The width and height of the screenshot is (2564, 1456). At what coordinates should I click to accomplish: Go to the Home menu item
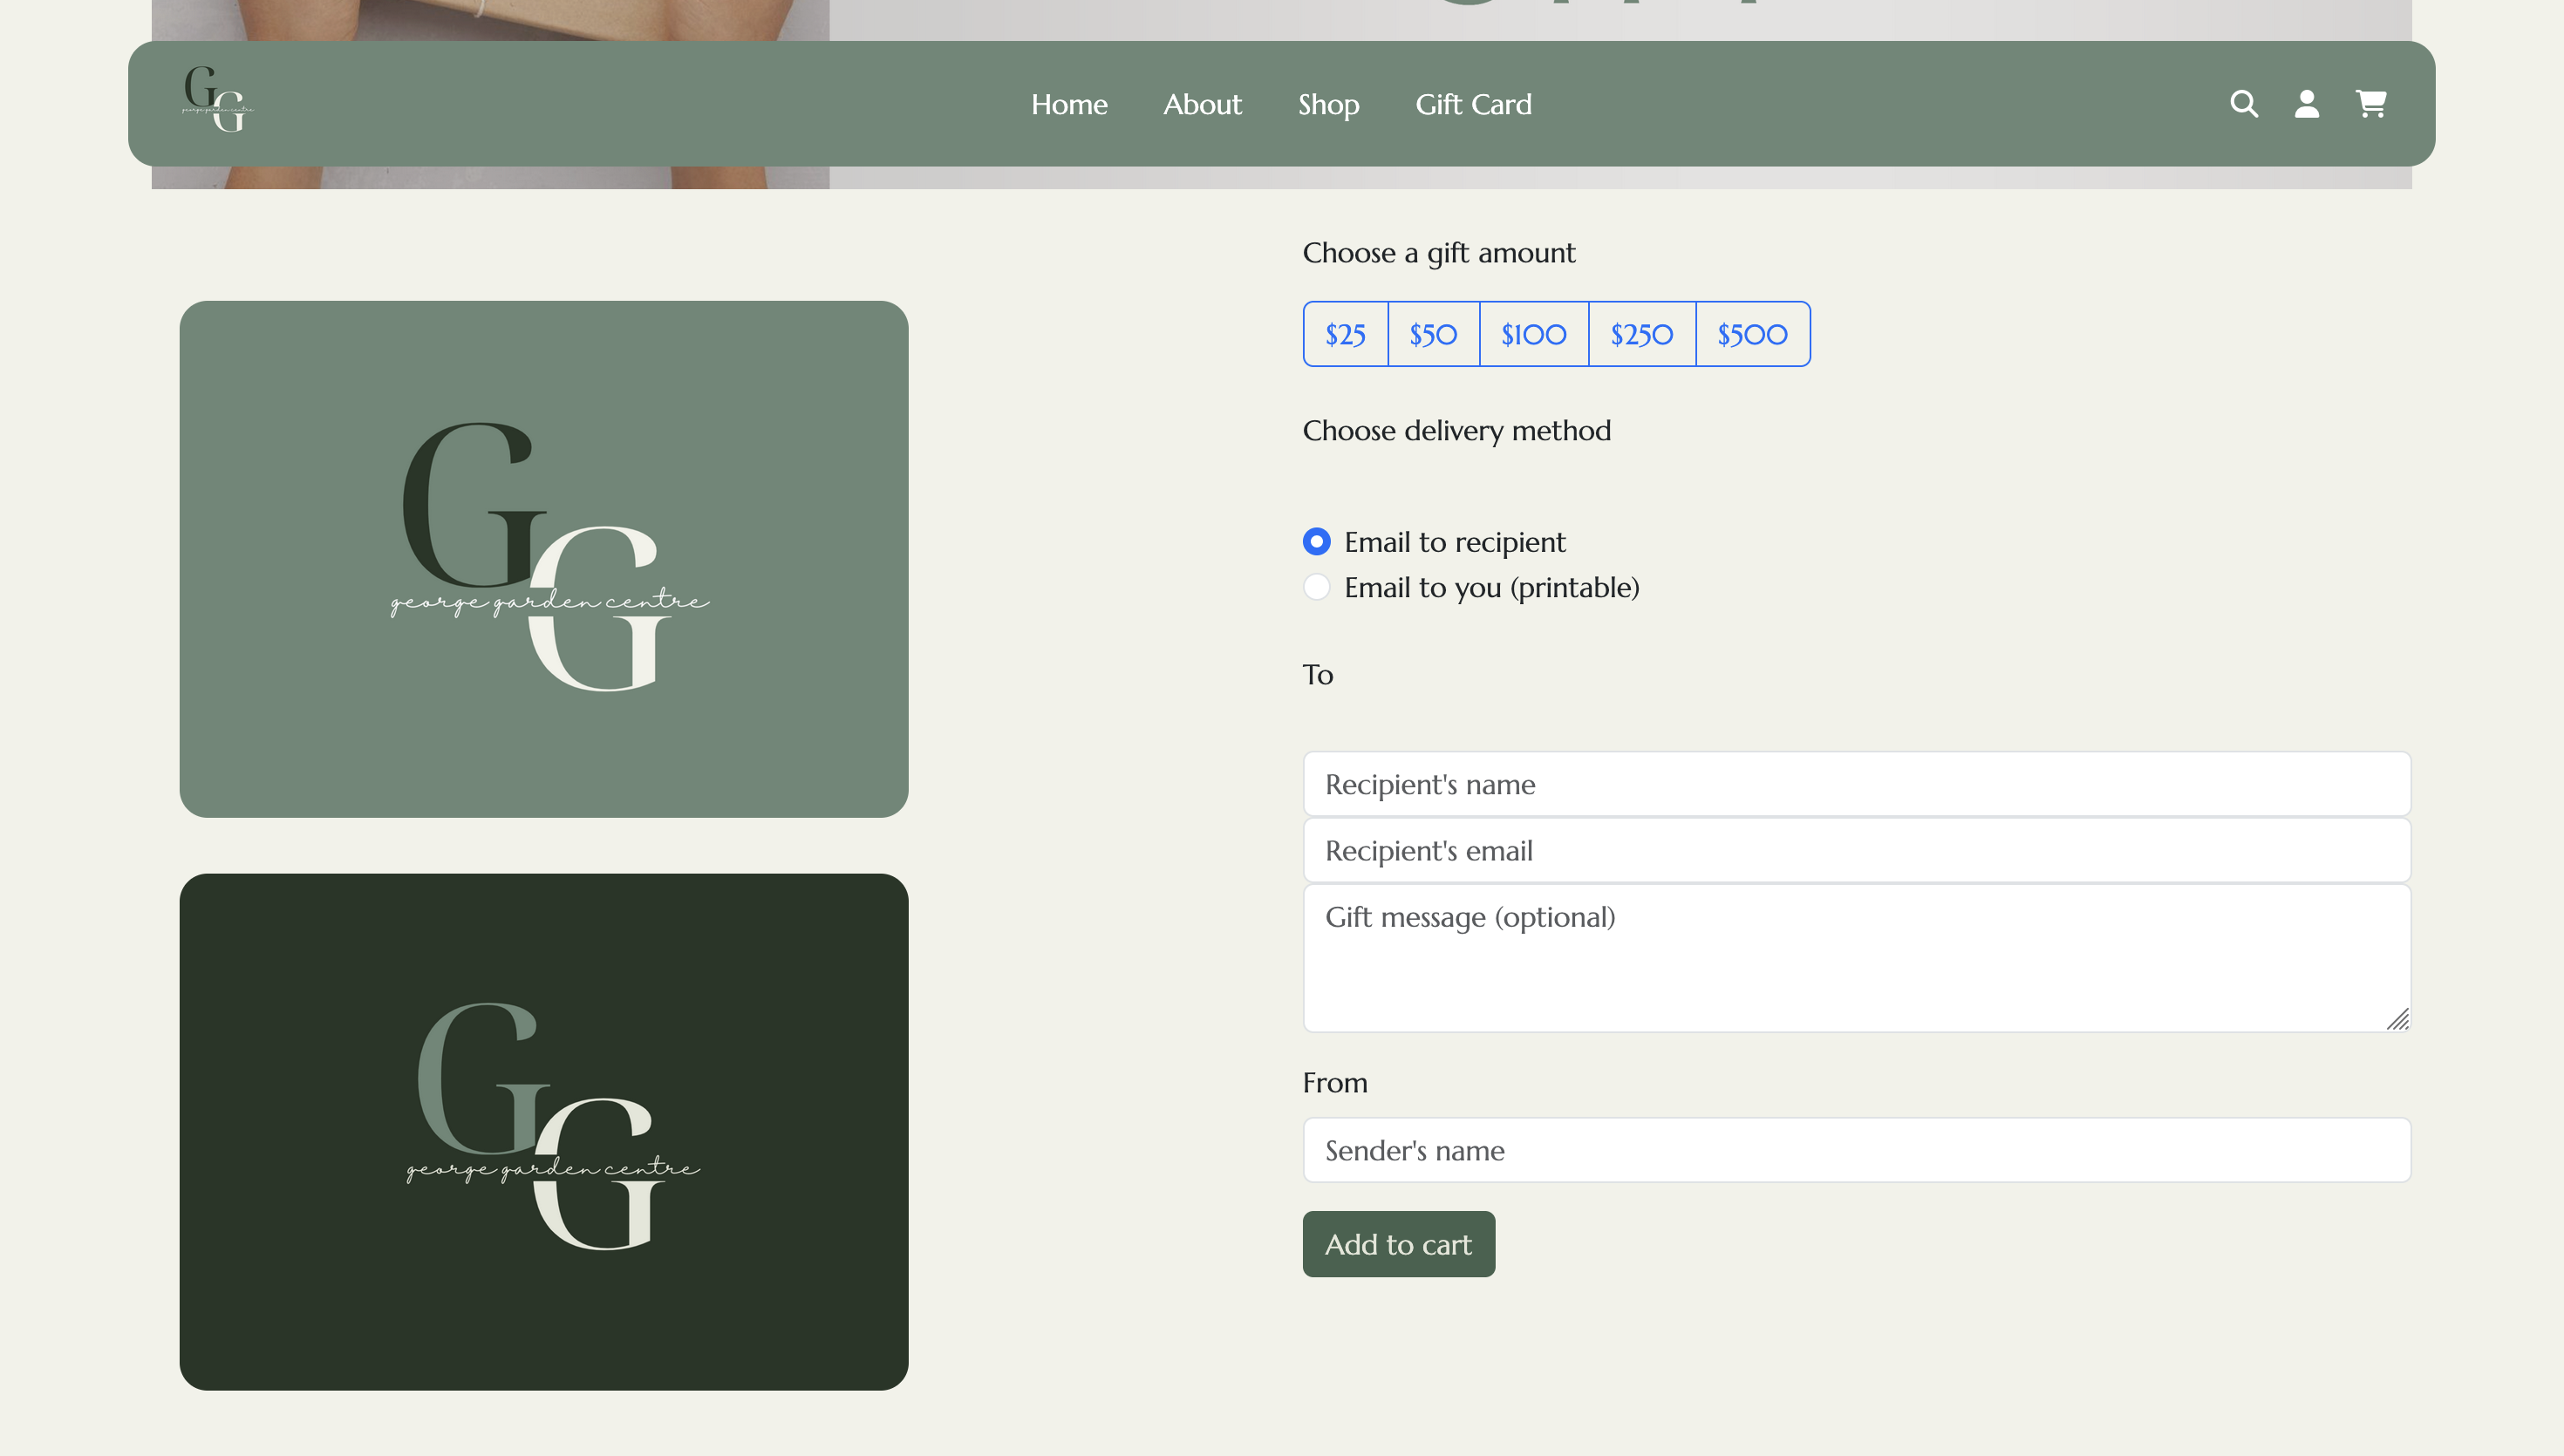coord(1069,104)
